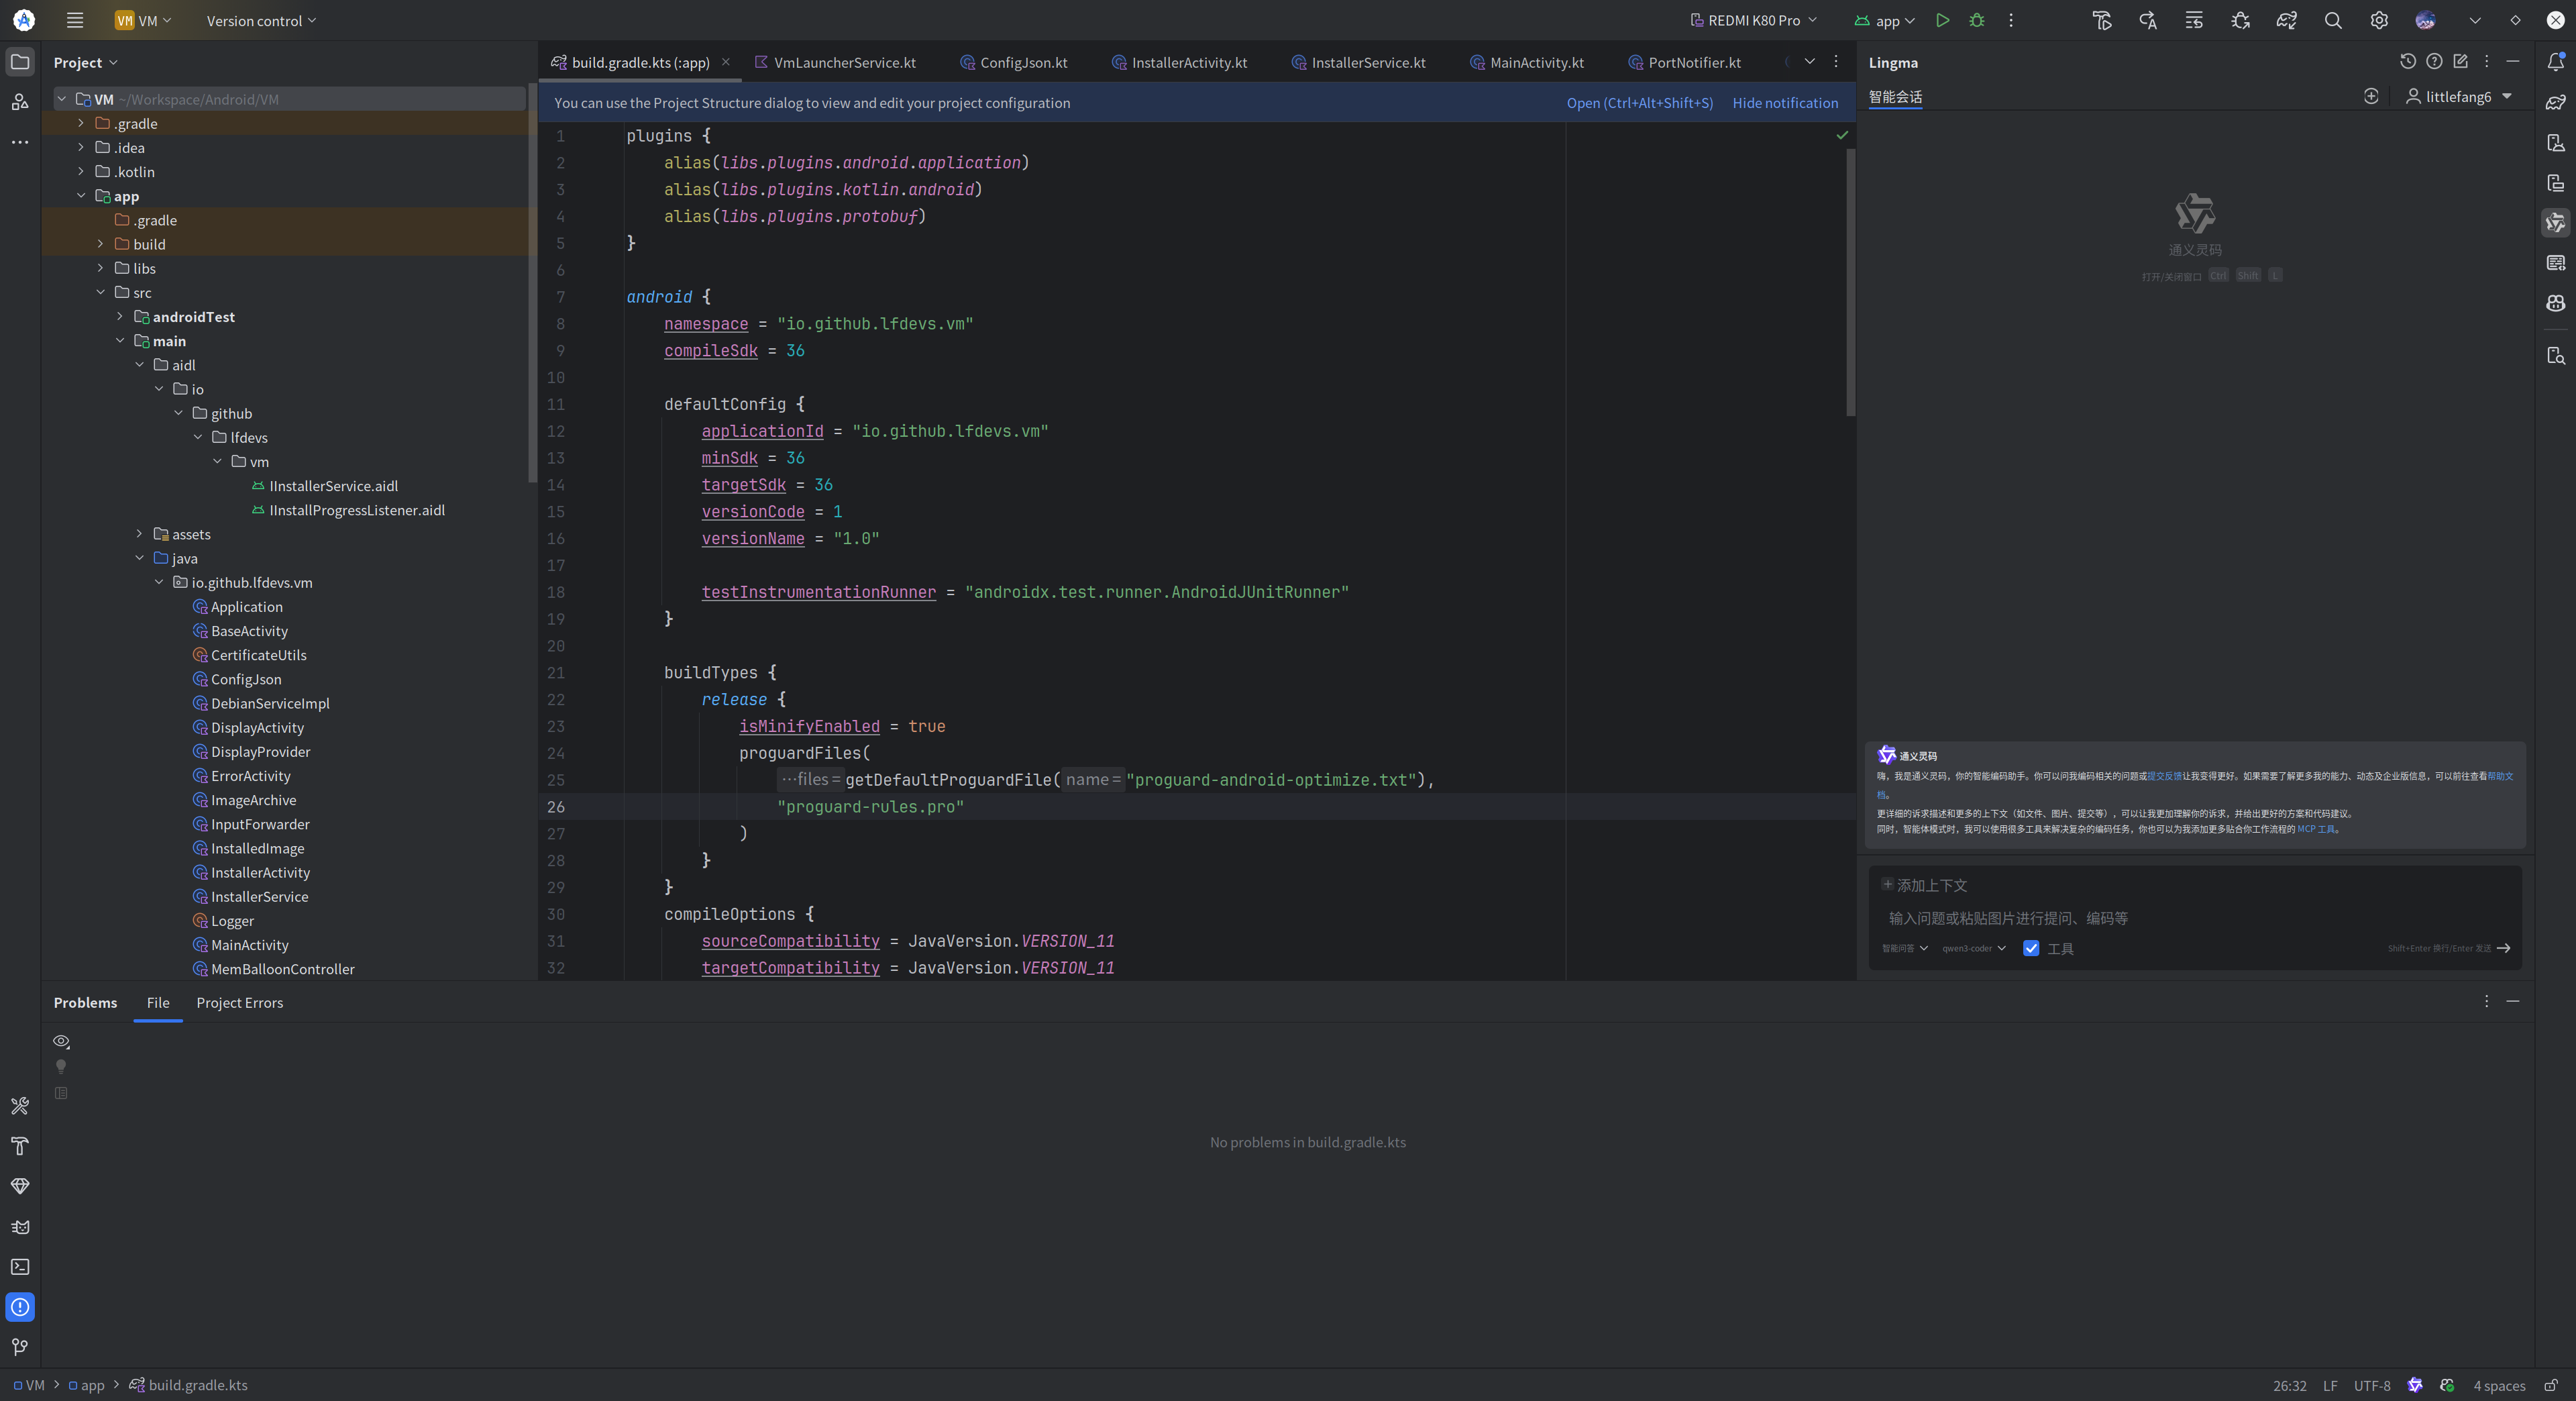Open IDE settings gear
The image size is (2576, 1401).
[2379, 20]
